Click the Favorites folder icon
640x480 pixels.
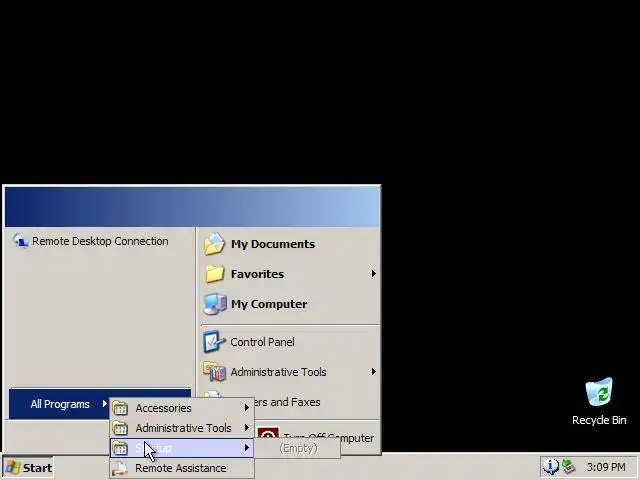[215, 273]
